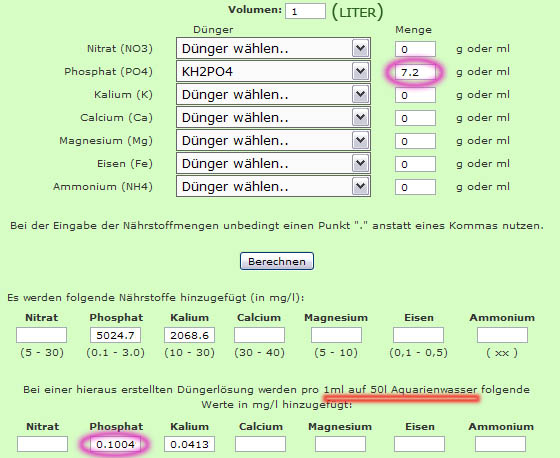Click the Kalium amount input field
The image size is (560, 458).
415,95
